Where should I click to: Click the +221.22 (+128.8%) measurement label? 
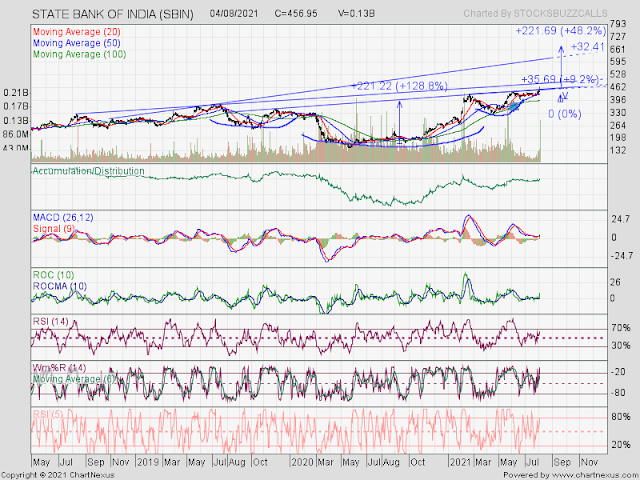(x=399, y=86)
